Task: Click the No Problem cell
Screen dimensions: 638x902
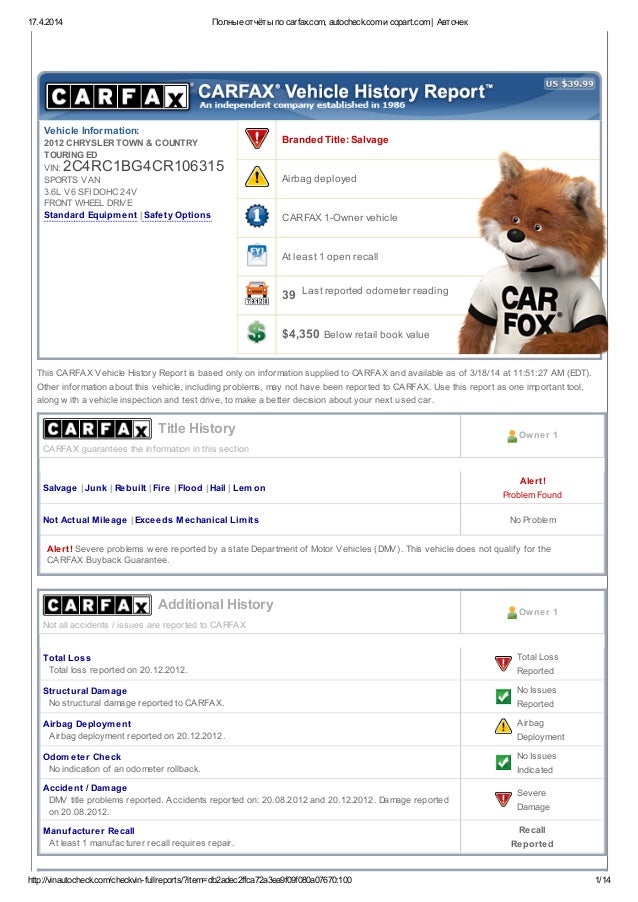Action: point(533,520)
